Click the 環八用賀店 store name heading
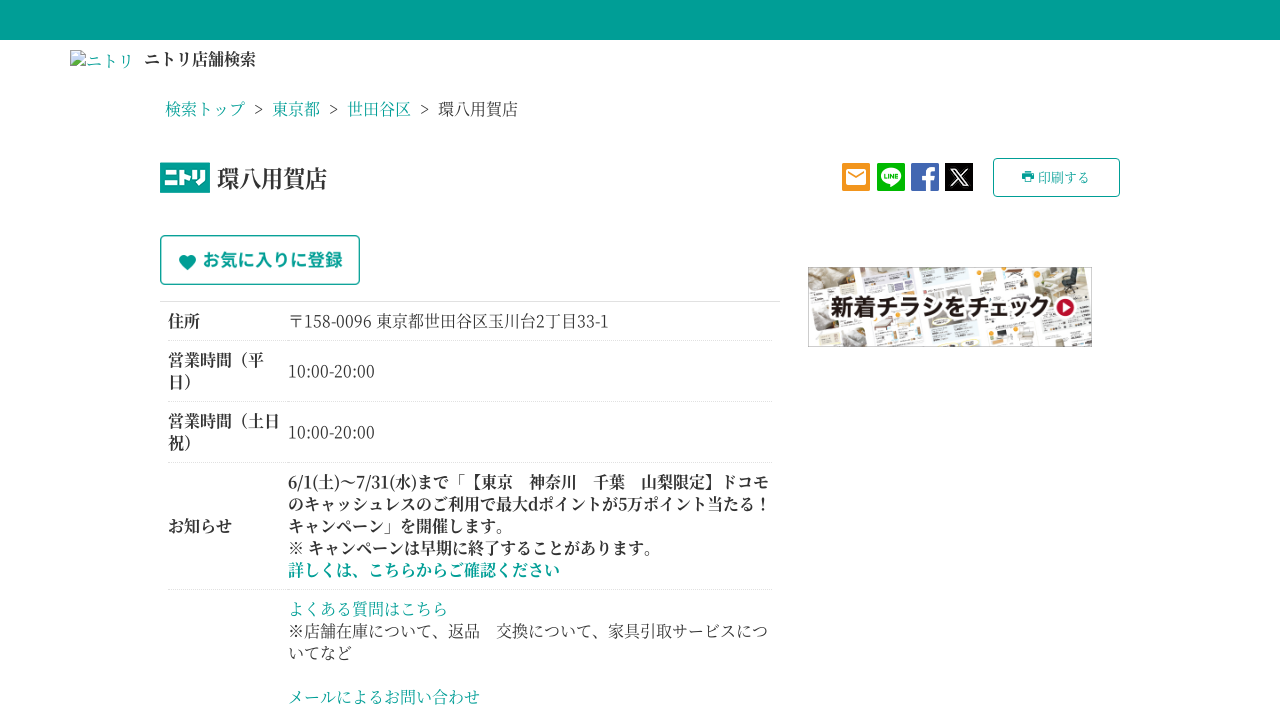This screenshot has height=720, width=1280. click(272, 178)
